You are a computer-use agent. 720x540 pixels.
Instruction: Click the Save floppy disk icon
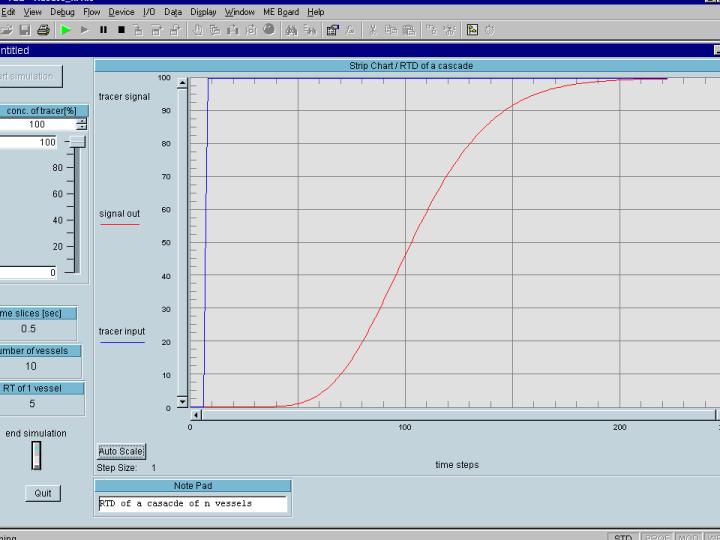tap(25, 30)
